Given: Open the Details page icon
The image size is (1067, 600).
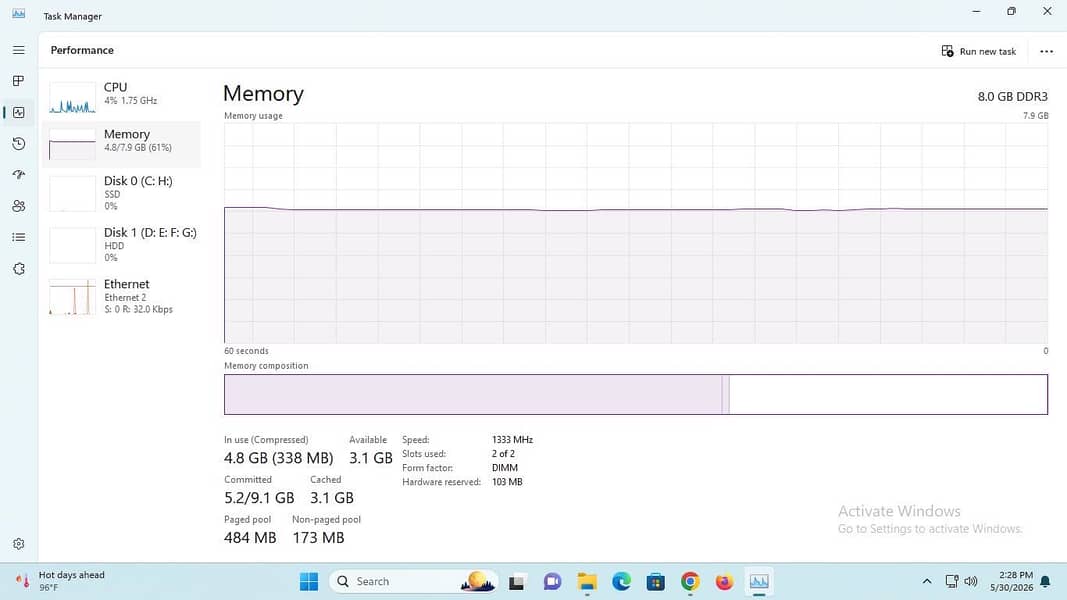Looking at the screenshot, I should click(18, 237).
